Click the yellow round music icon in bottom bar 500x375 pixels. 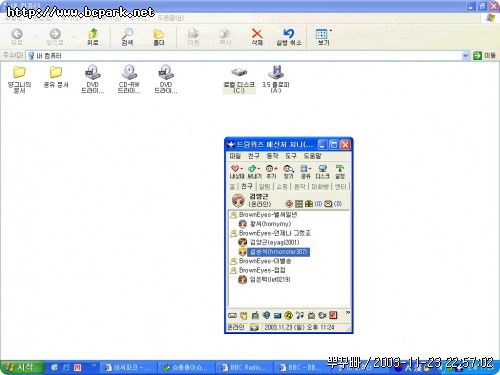(x=289, y=315)
